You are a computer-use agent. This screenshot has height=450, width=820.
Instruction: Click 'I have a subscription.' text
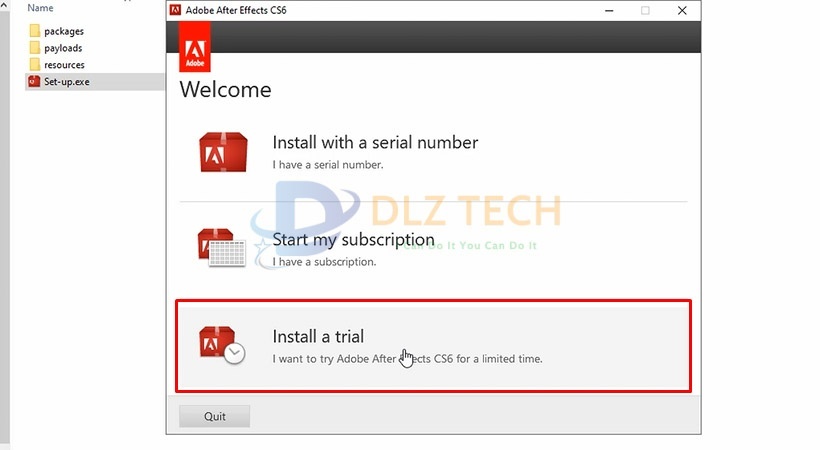[324, 262]
